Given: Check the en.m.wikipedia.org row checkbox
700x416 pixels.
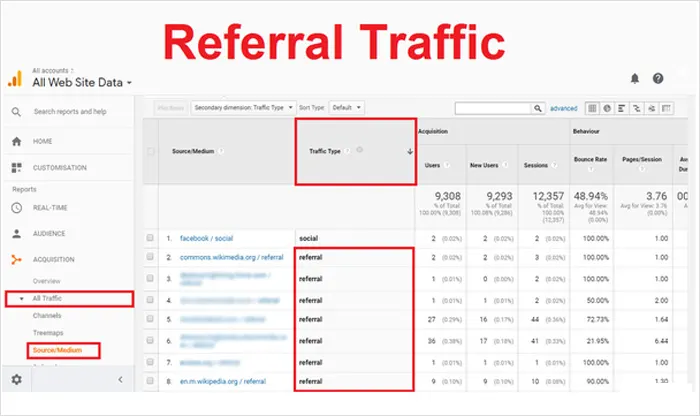Looking at the screenshot, I should coord(150,381).
